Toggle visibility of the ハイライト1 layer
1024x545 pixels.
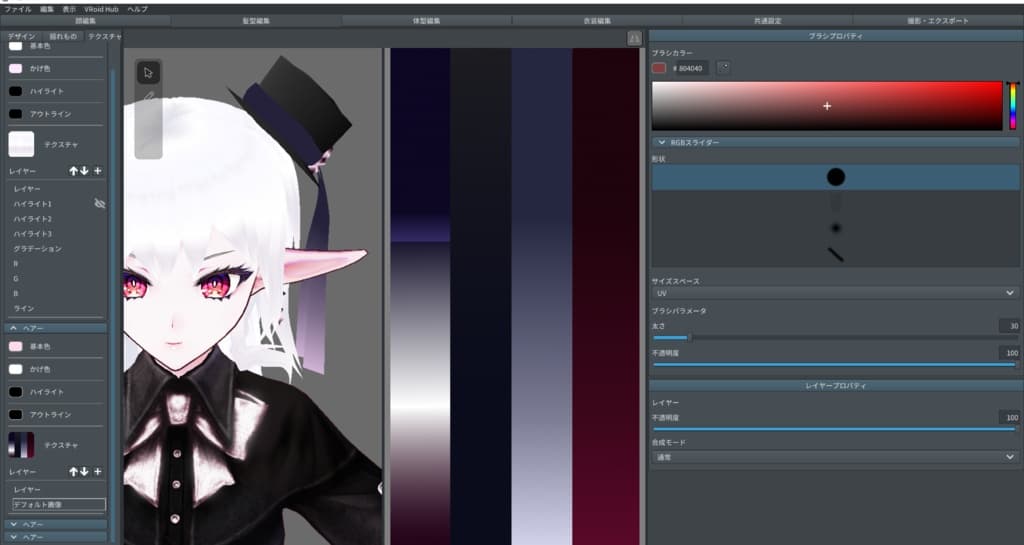click(99, 203)
